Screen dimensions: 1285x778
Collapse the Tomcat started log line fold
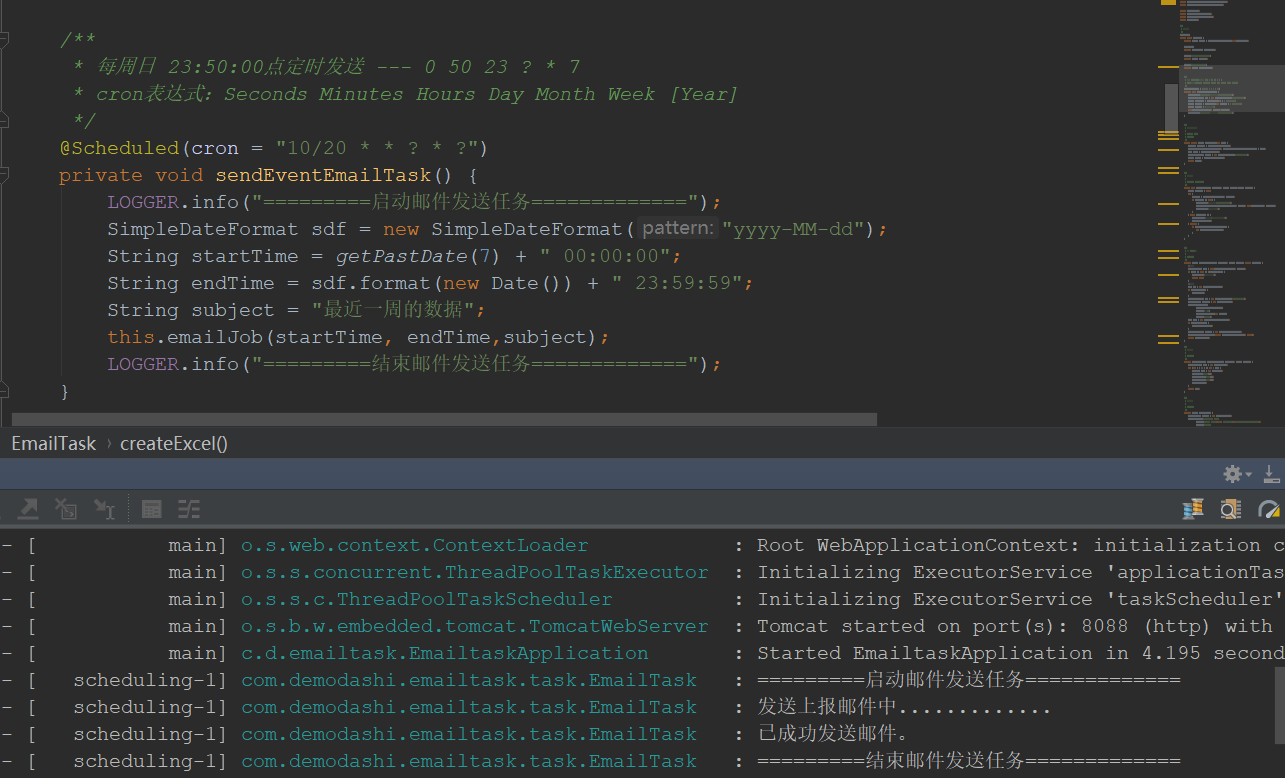point(8,625)
